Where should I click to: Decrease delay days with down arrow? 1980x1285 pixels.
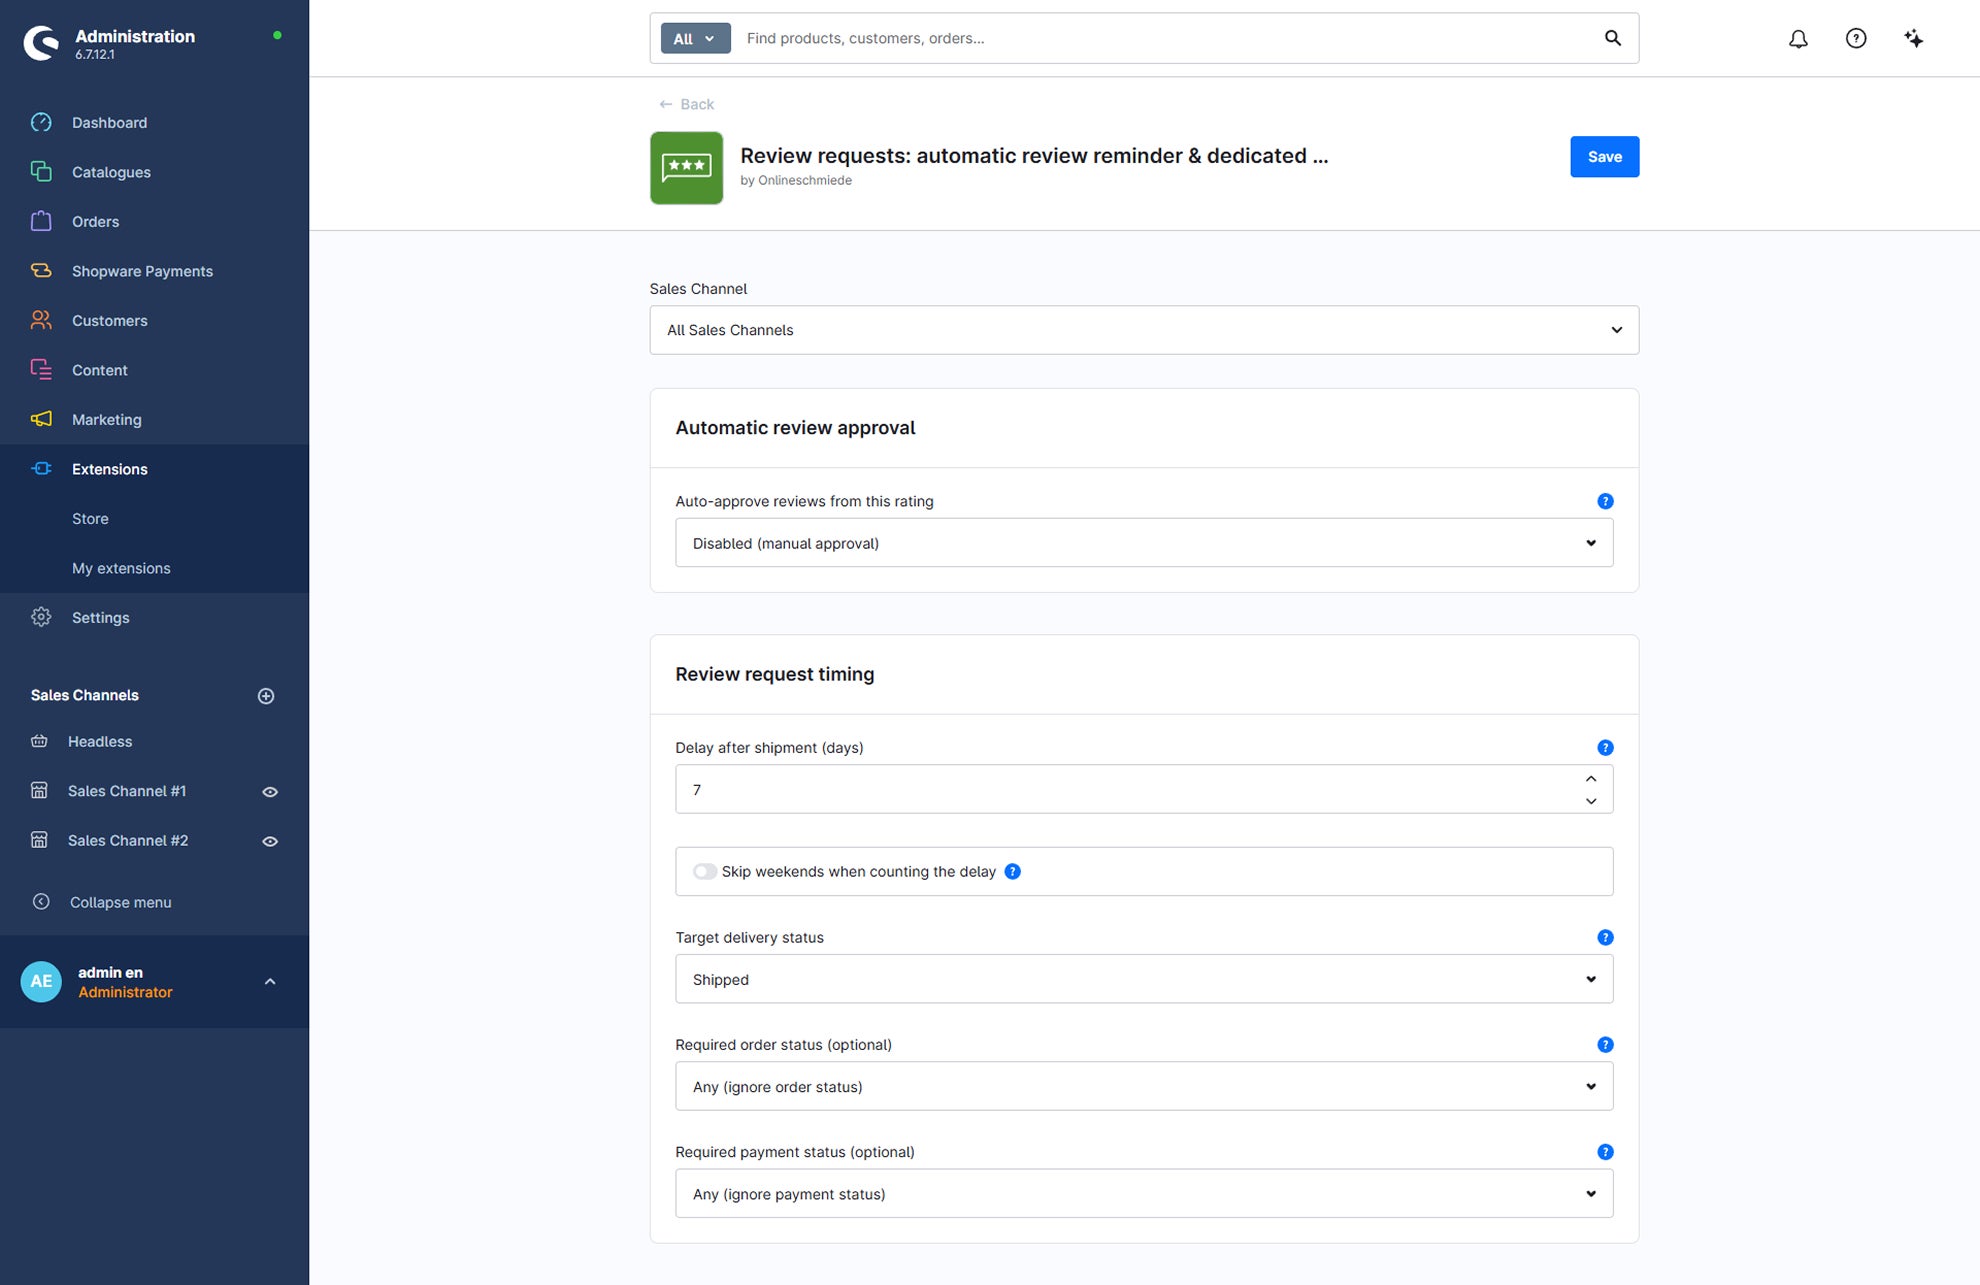(1591, 801)
